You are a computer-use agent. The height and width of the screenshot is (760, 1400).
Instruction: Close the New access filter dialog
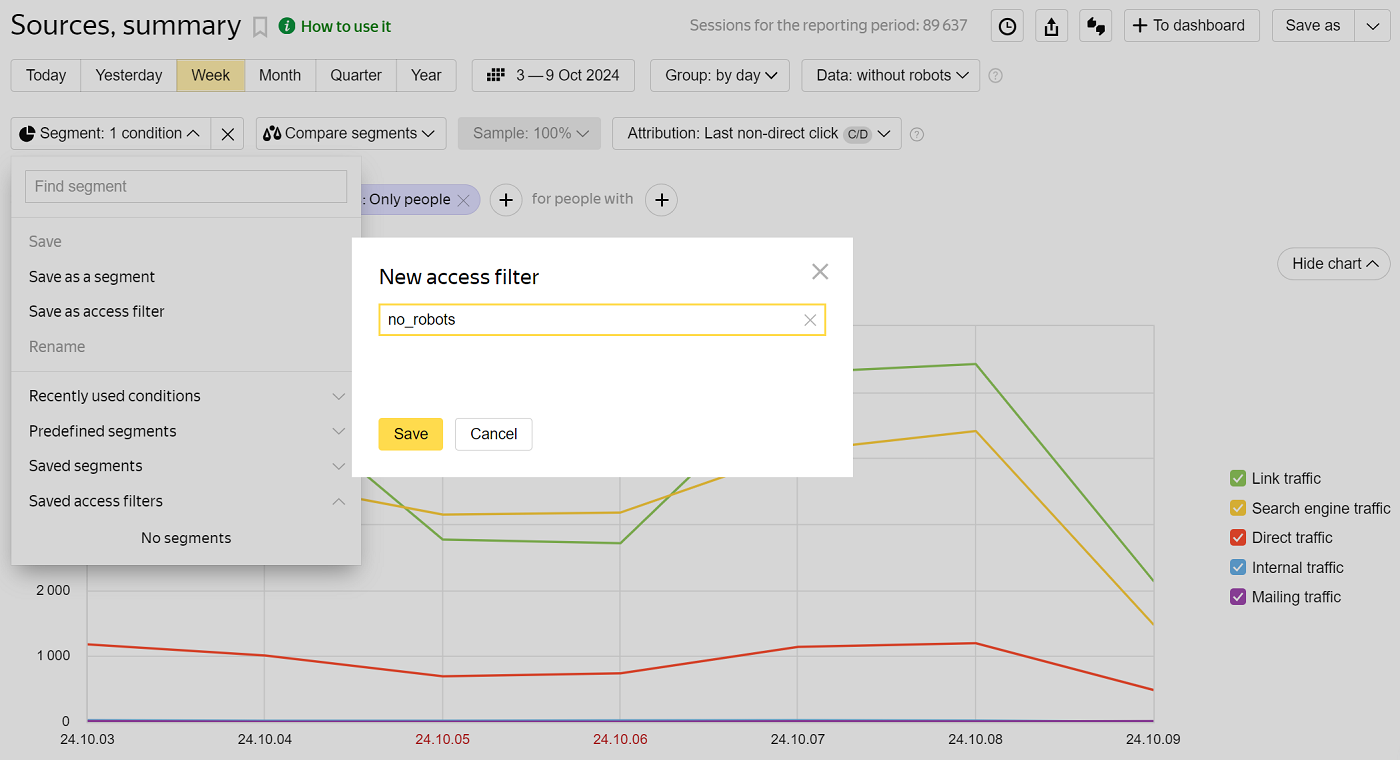click(x=820, y=272)
